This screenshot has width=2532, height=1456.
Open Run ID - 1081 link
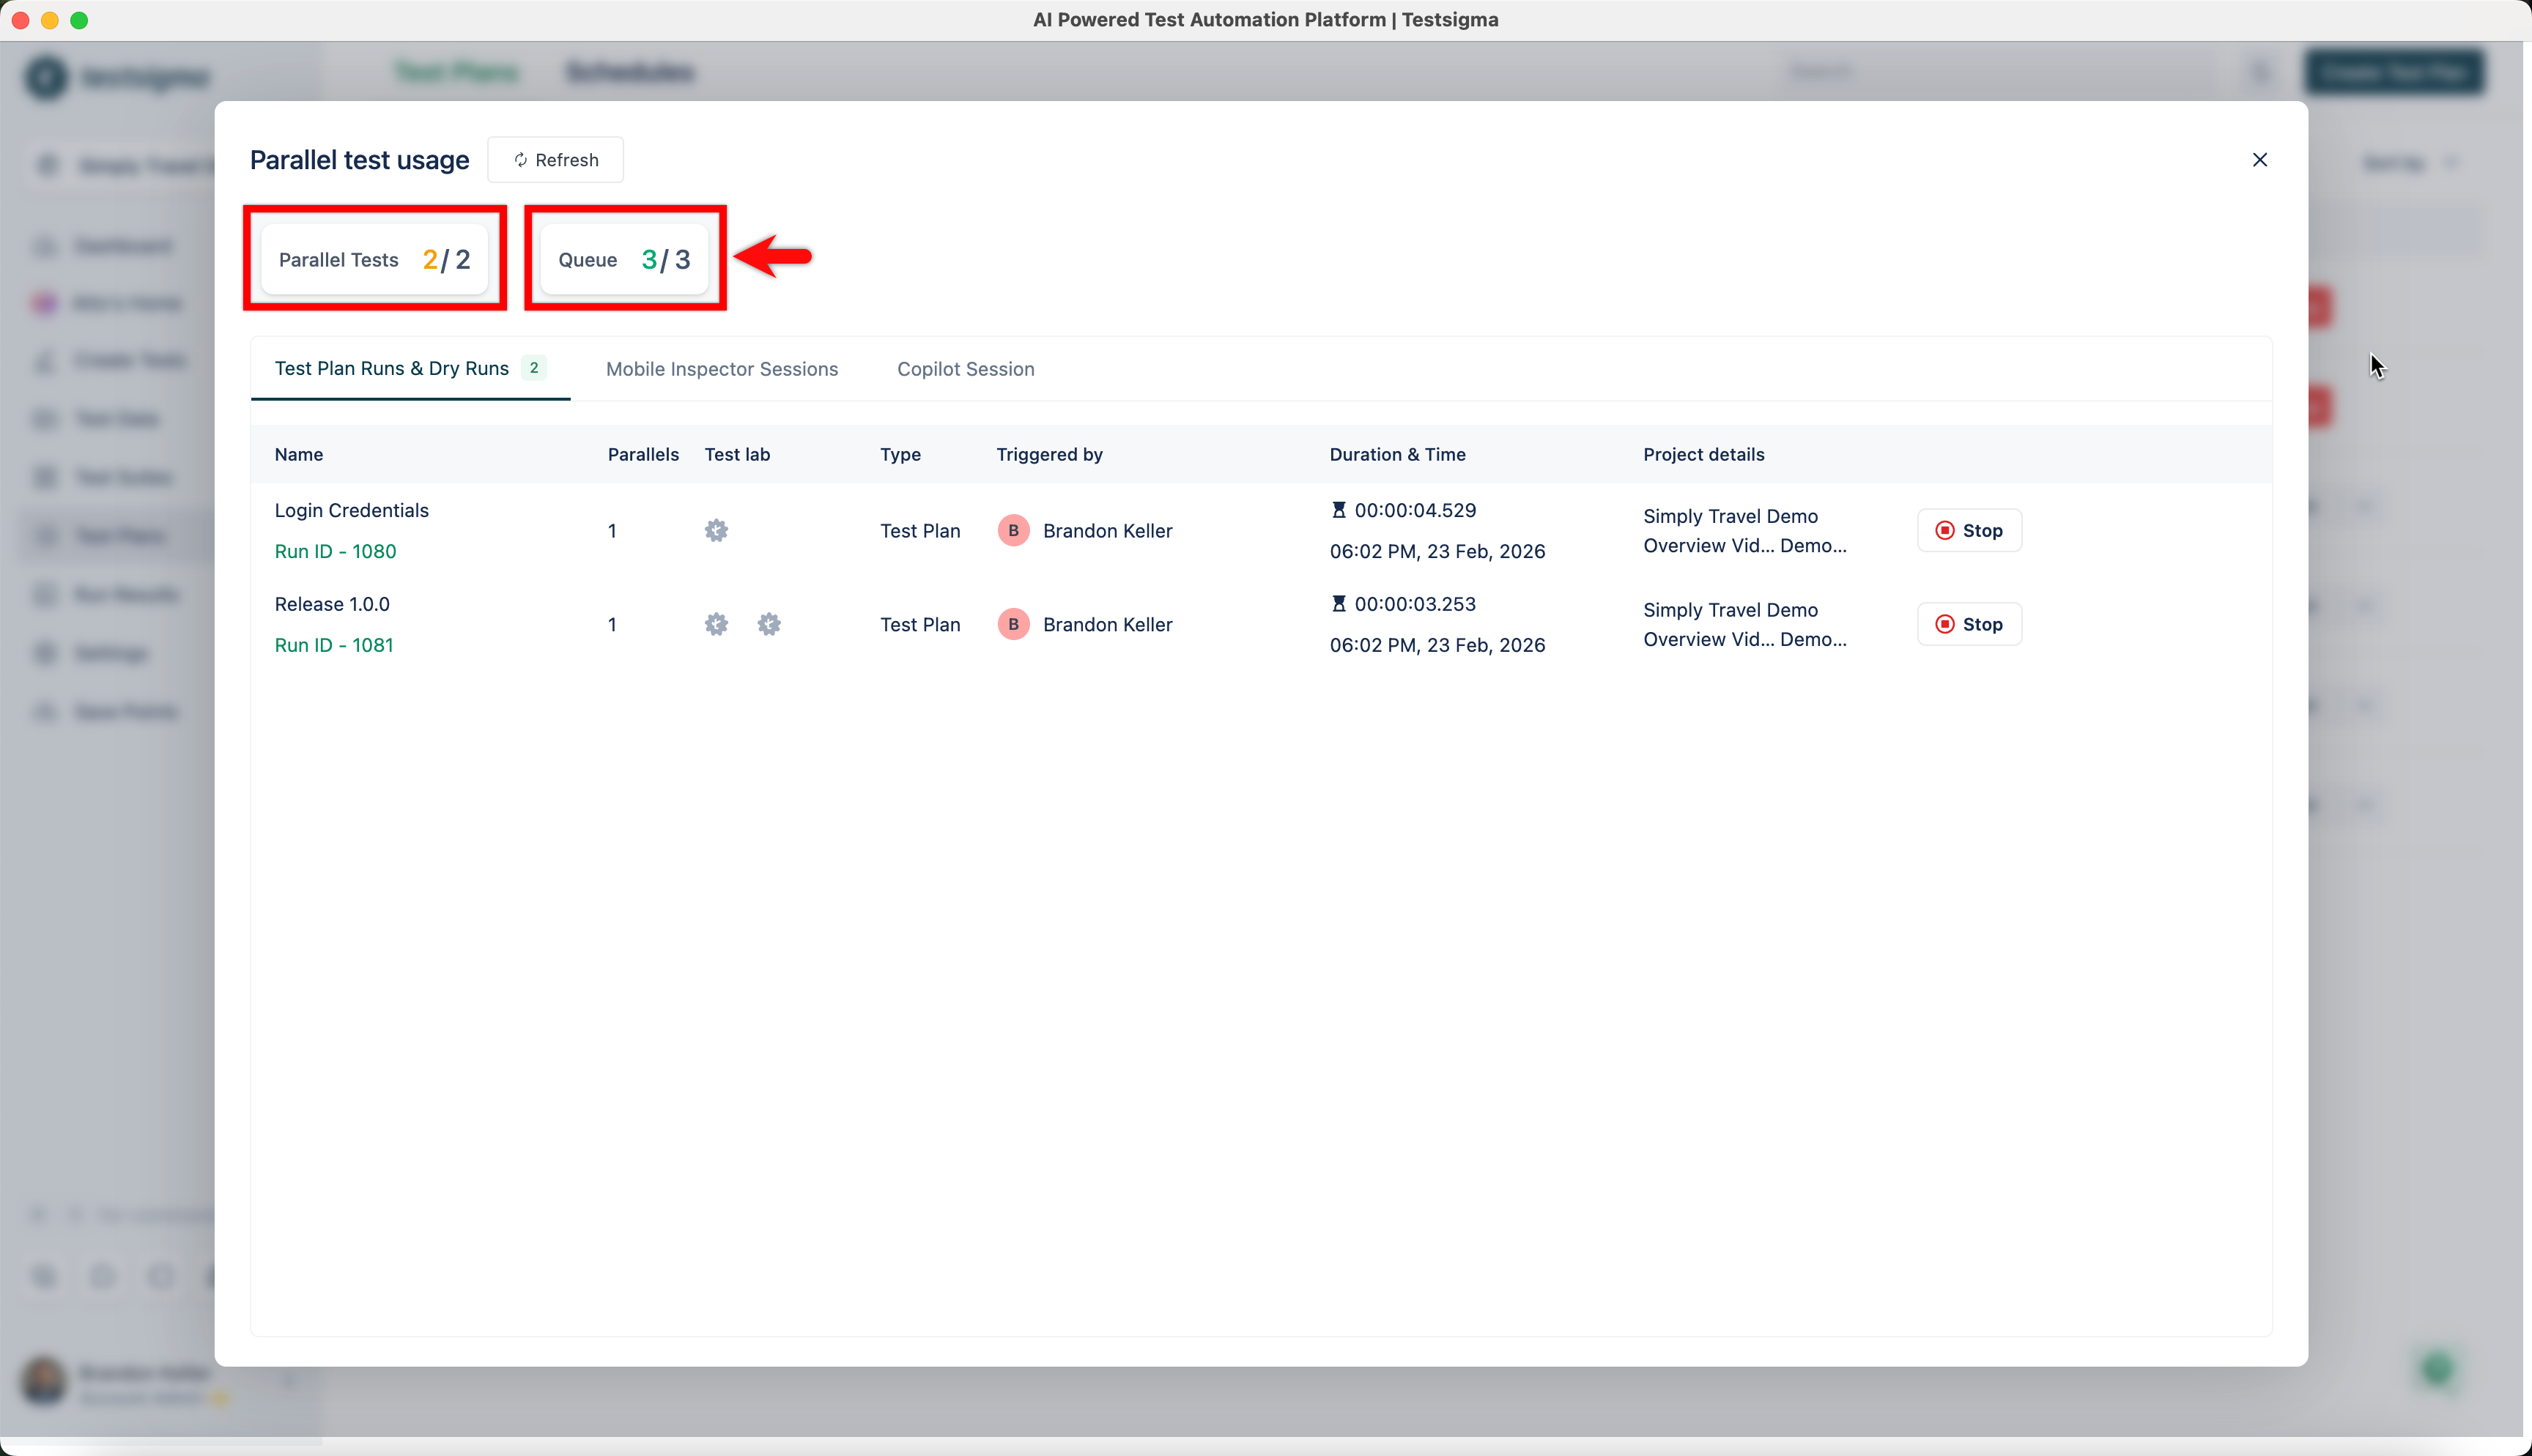point(334,645)
